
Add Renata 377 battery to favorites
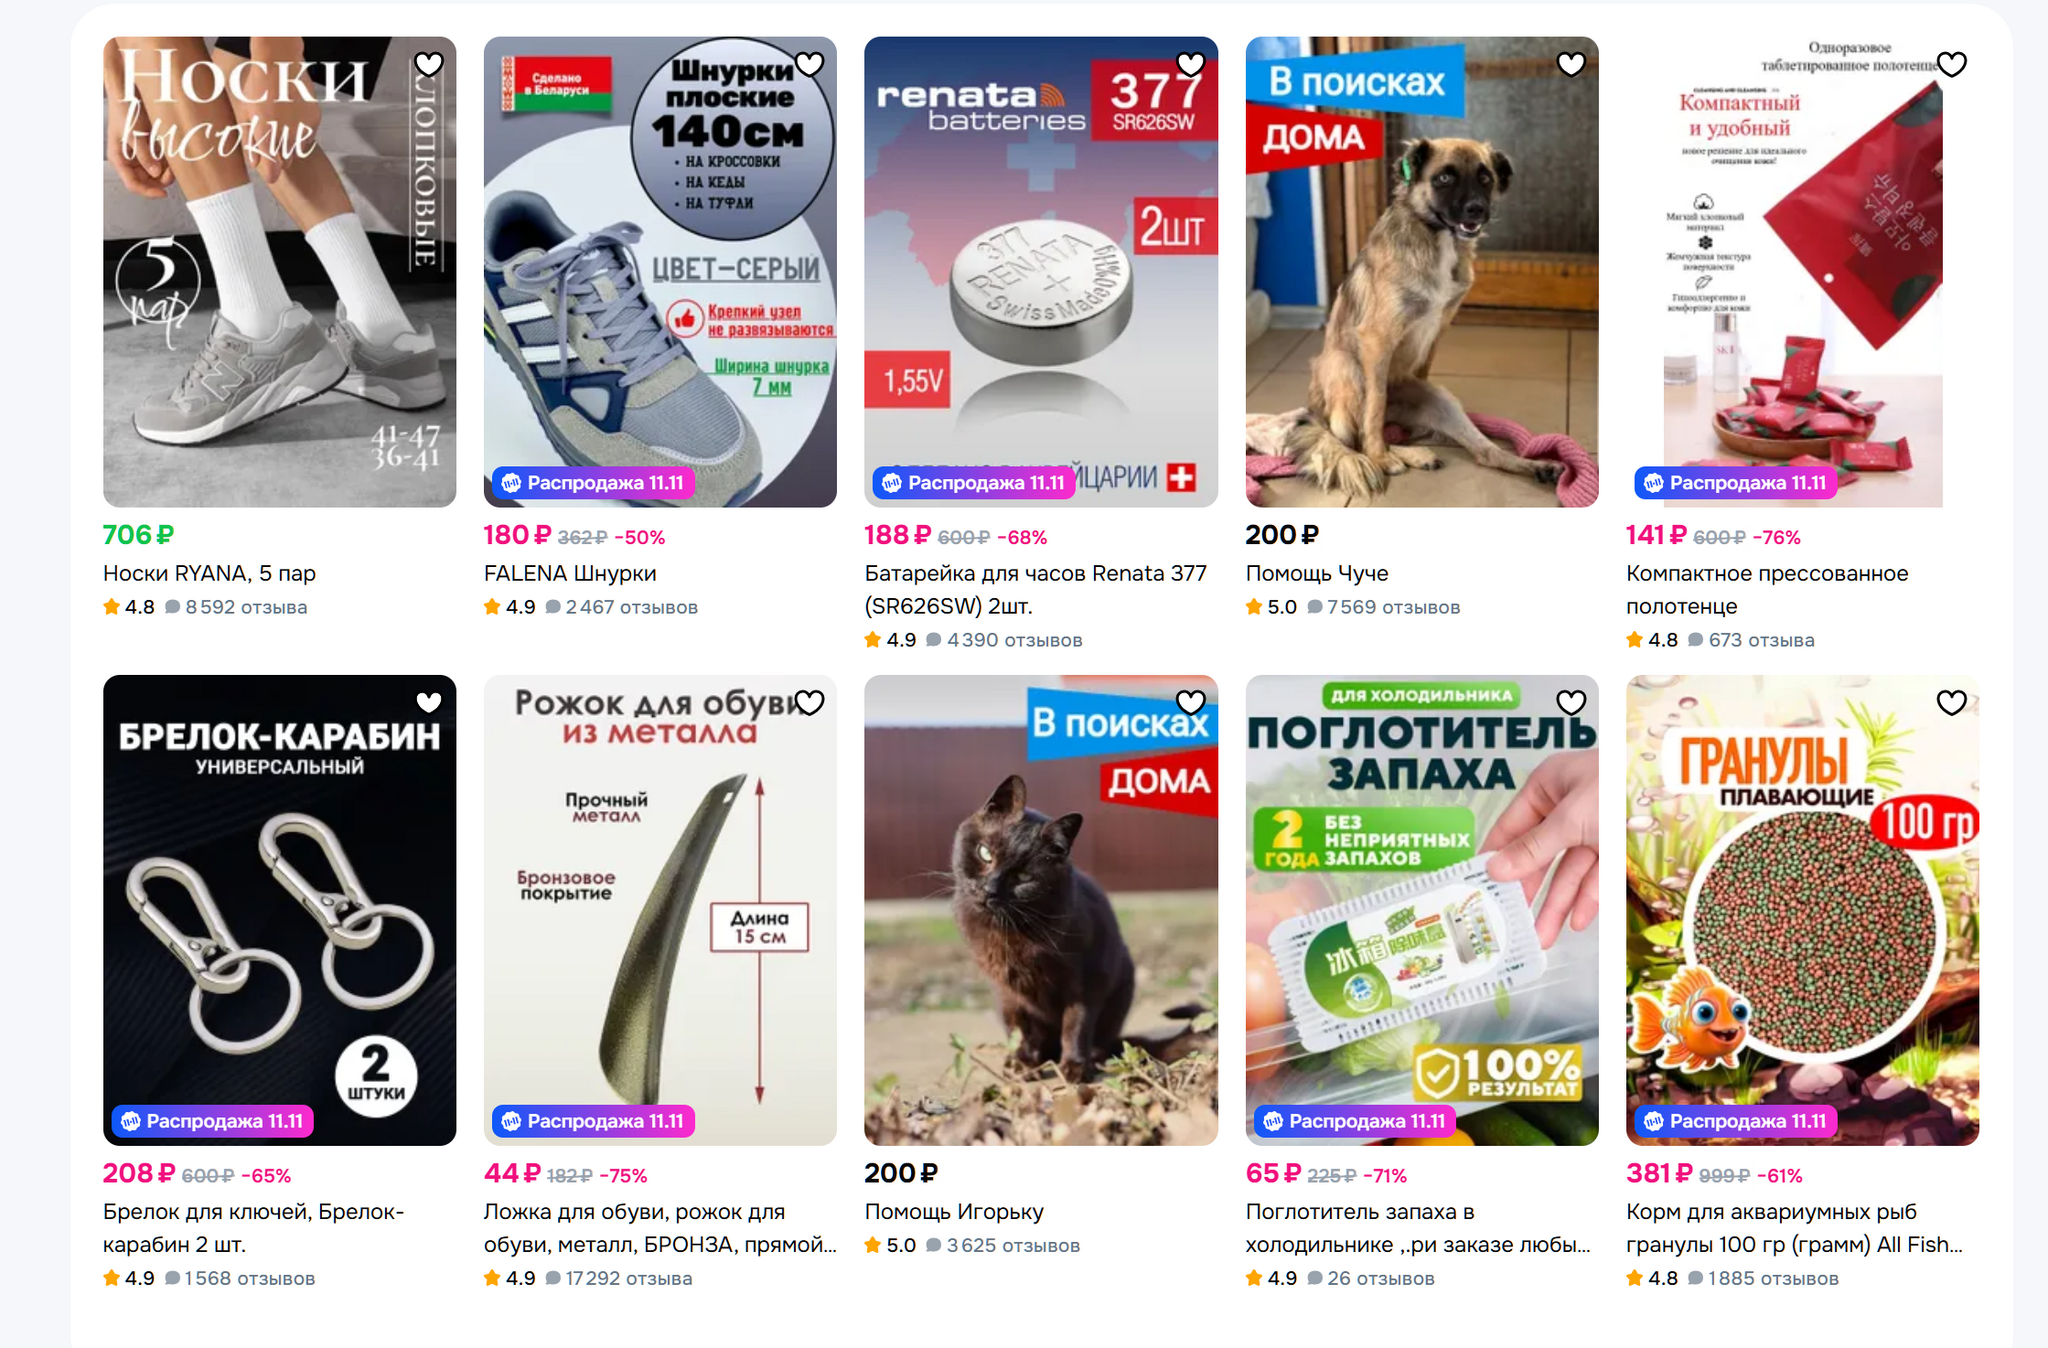coord(1190,64)
